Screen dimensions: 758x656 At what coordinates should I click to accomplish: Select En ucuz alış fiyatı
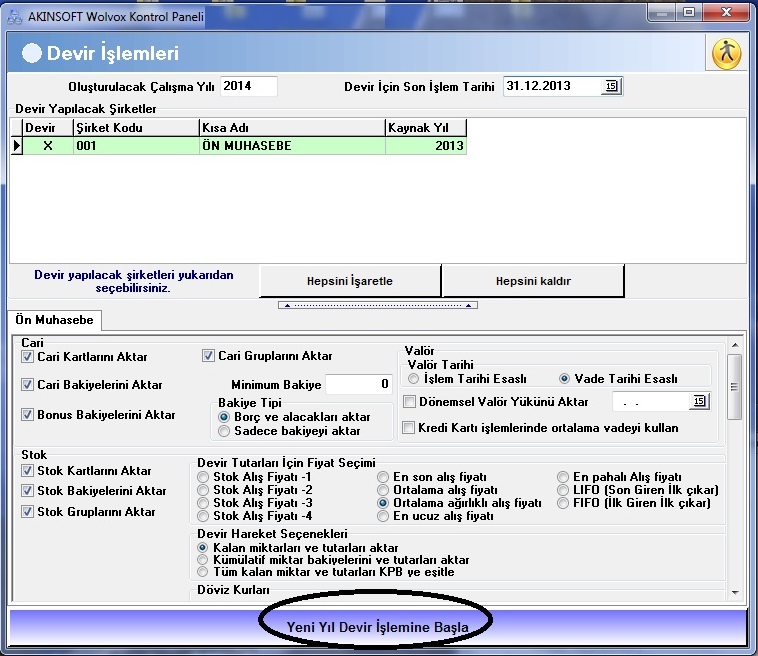(383, 516)
